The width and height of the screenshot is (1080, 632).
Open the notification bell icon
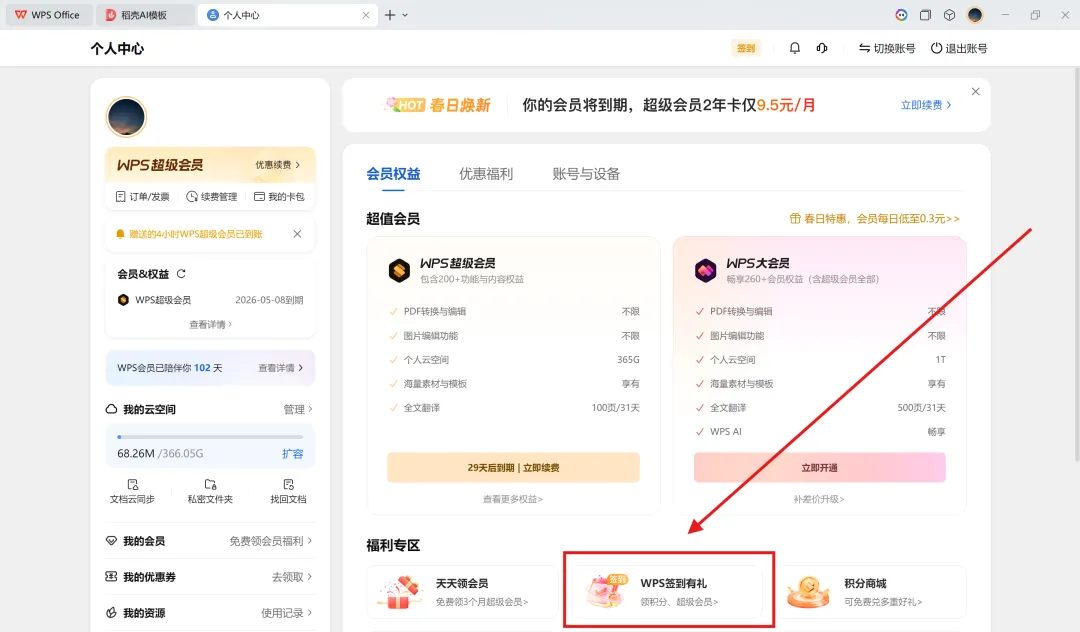[794, 48]
